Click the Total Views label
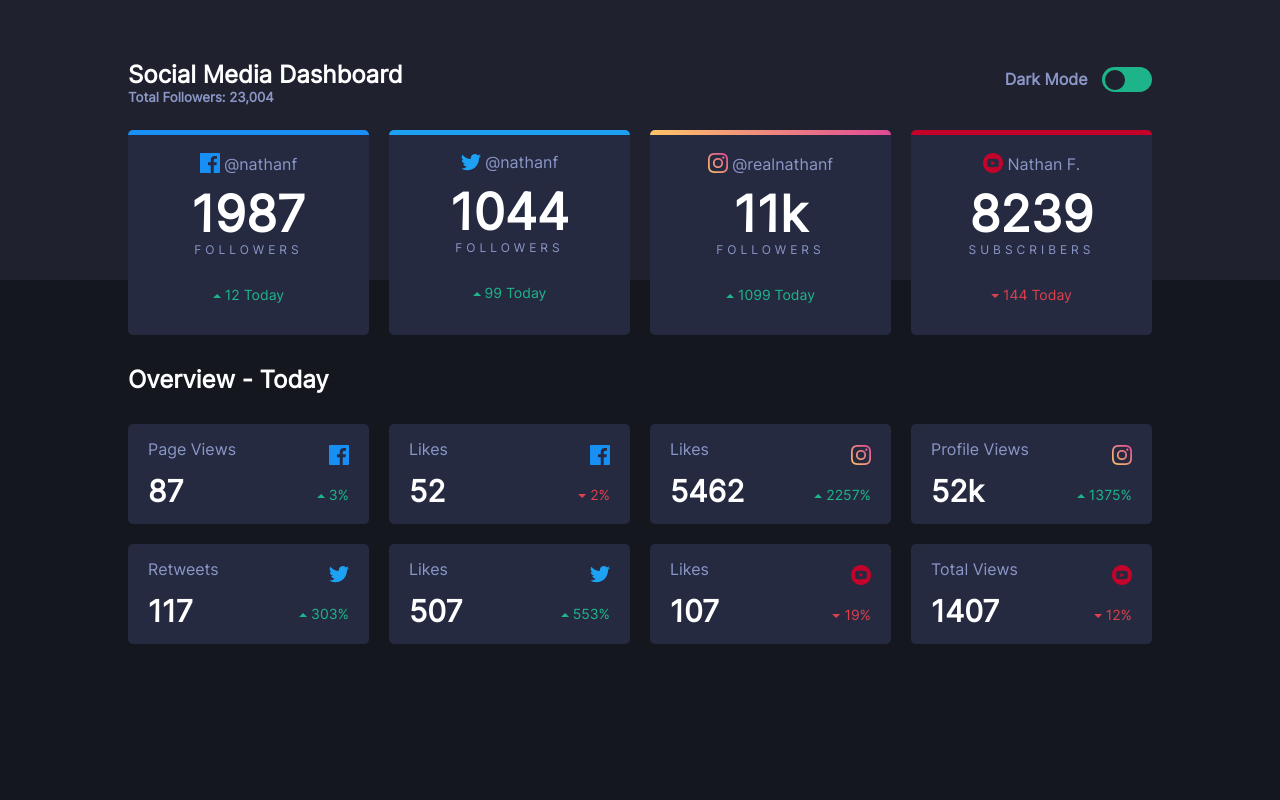 point(974,570)
